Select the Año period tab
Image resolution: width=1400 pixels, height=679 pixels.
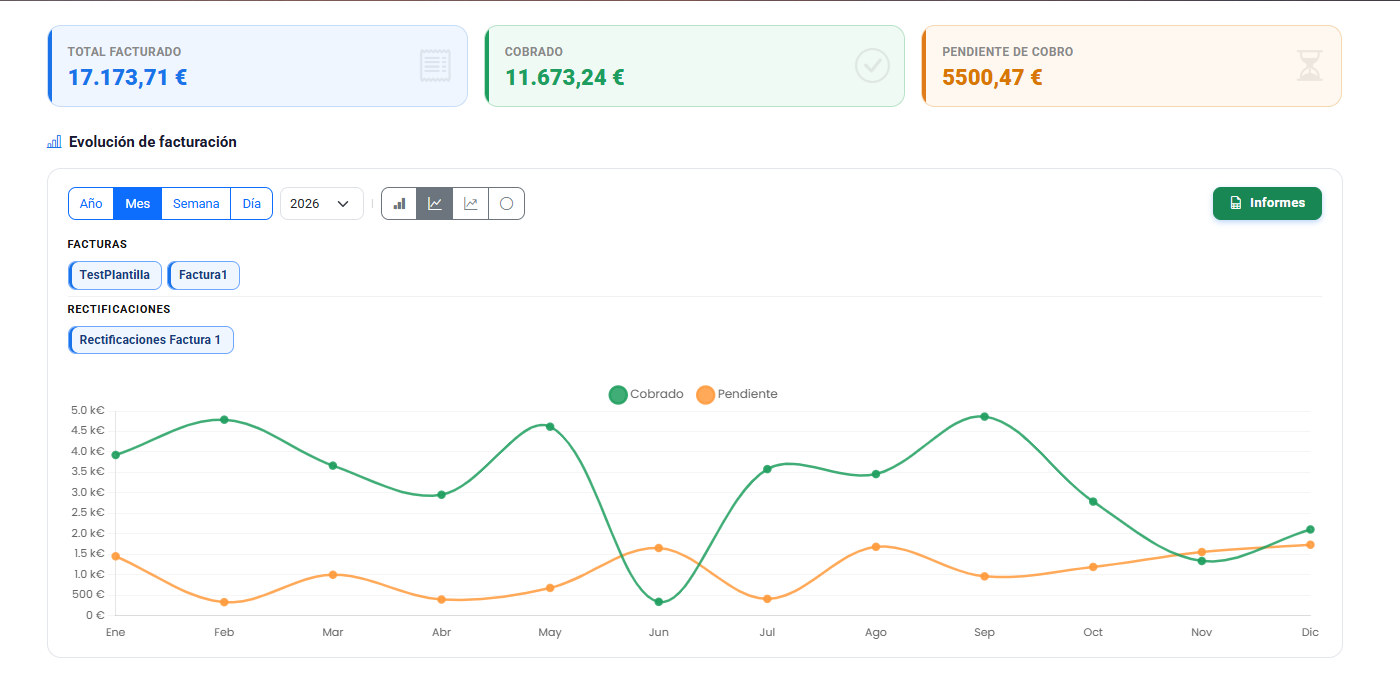click(x=91, y=204)
